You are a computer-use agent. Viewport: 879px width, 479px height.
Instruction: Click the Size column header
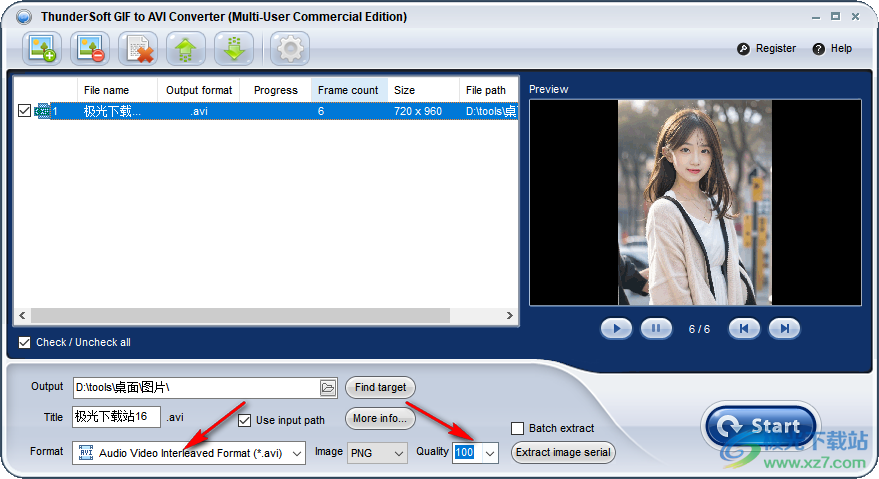click(423, 90)
